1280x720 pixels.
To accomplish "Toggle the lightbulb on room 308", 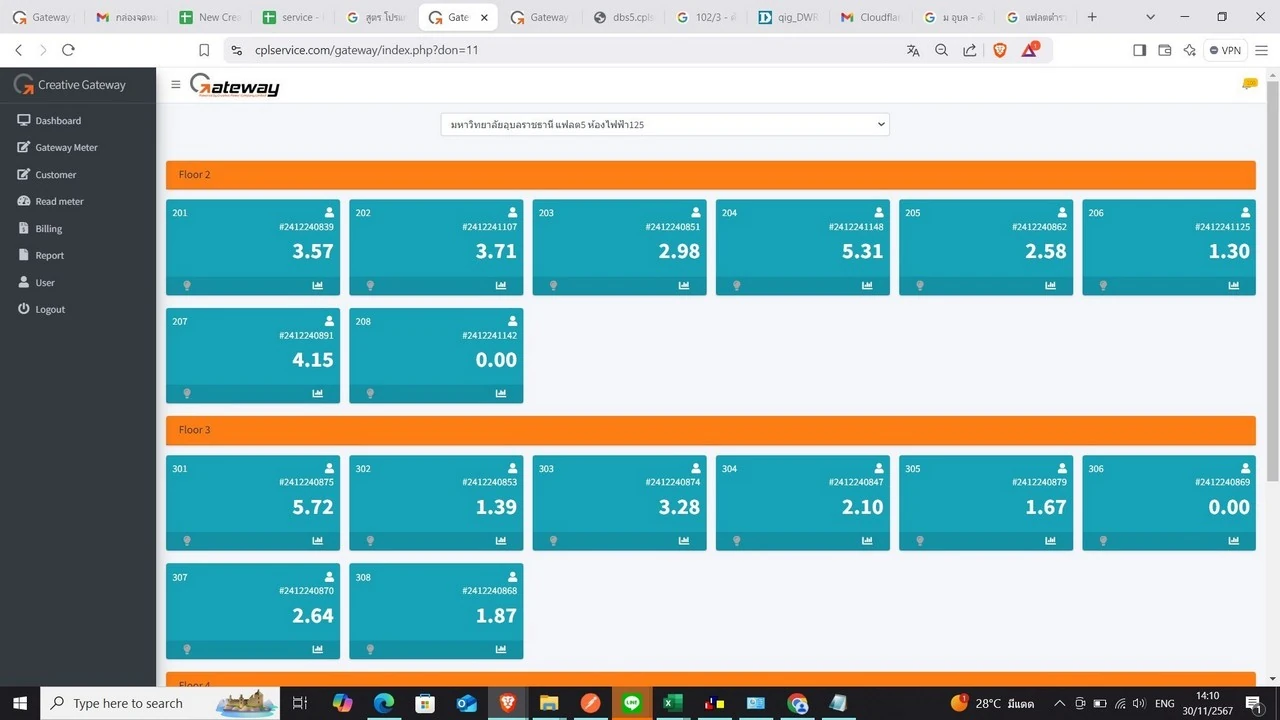I will 370,649.
